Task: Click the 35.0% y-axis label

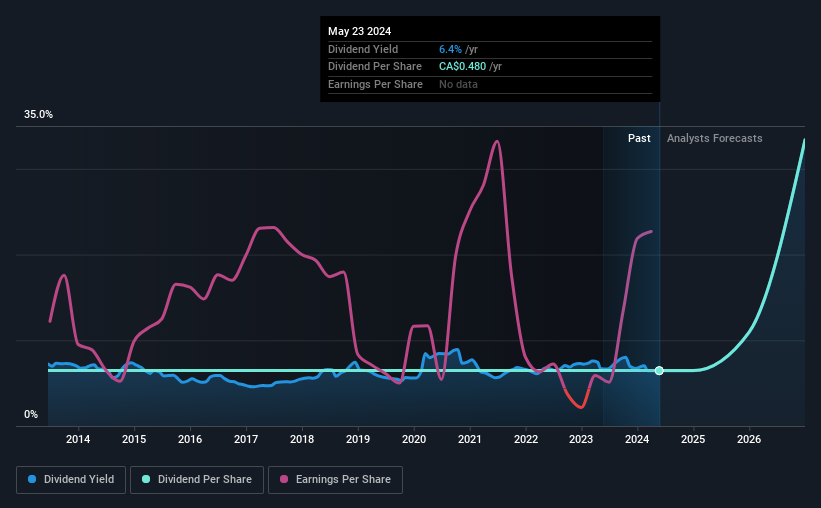Action: click(38, 115)
